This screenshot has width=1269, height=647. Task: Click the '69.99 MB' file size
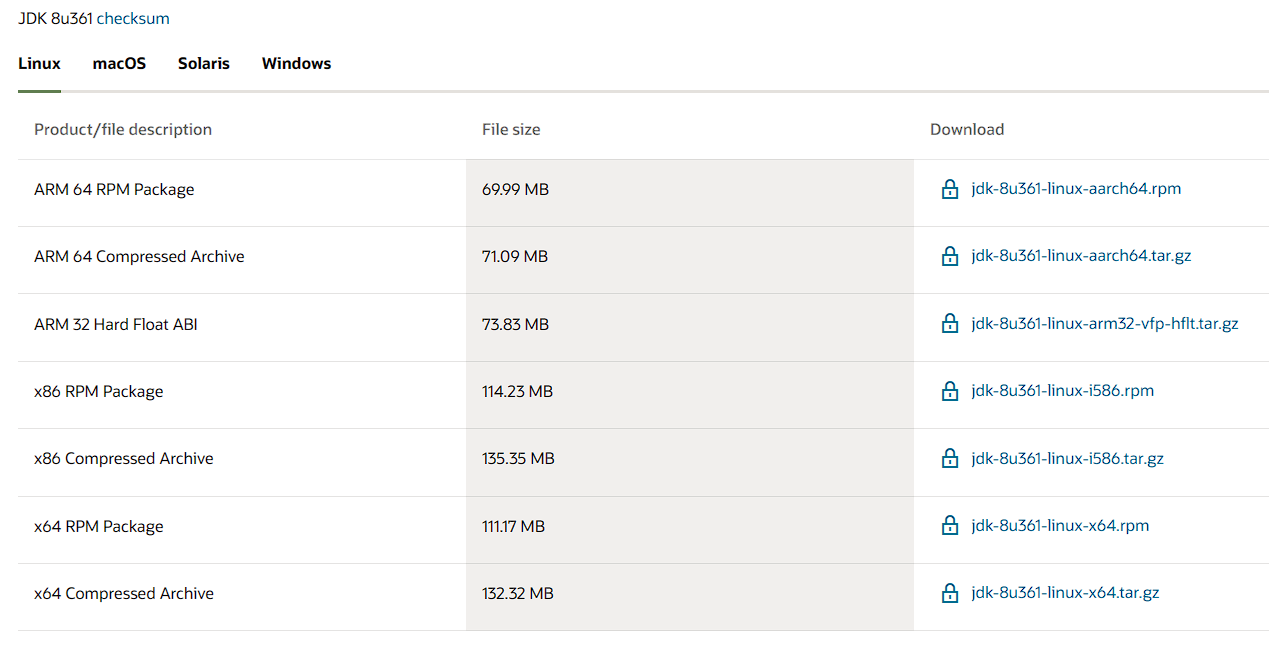click(x=515, y=189)
